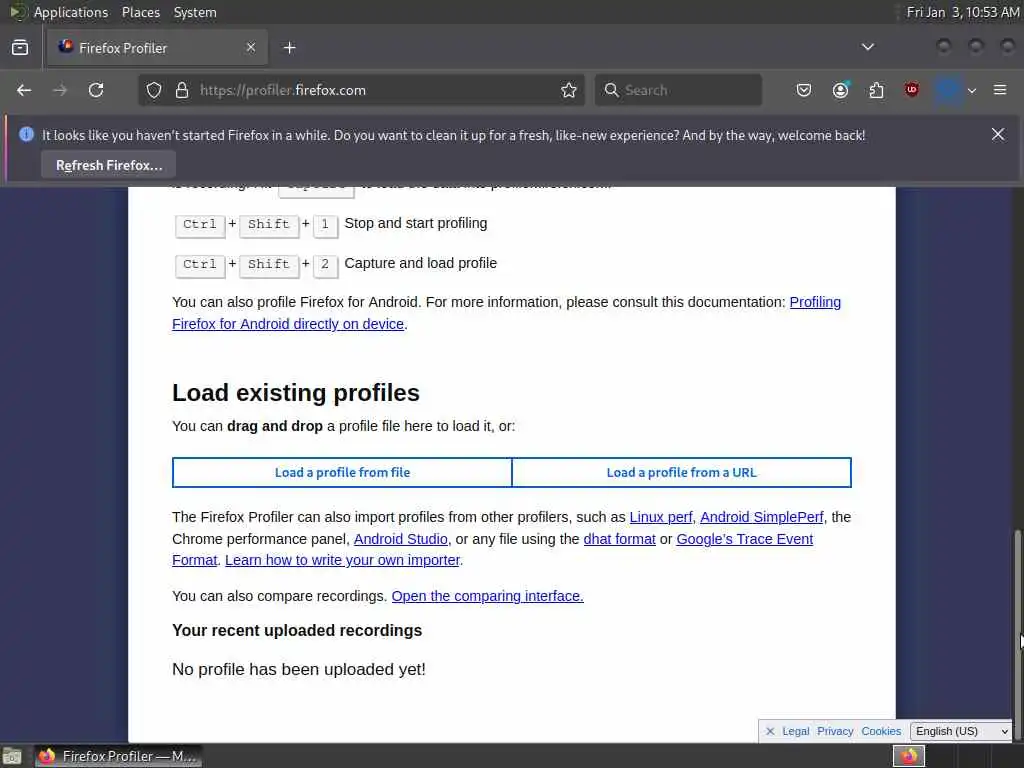Viewport: 1024px width, 768px height.
Task: Click the Capture and load profile text
Action: pyautogui.click(x=421, y=263)
